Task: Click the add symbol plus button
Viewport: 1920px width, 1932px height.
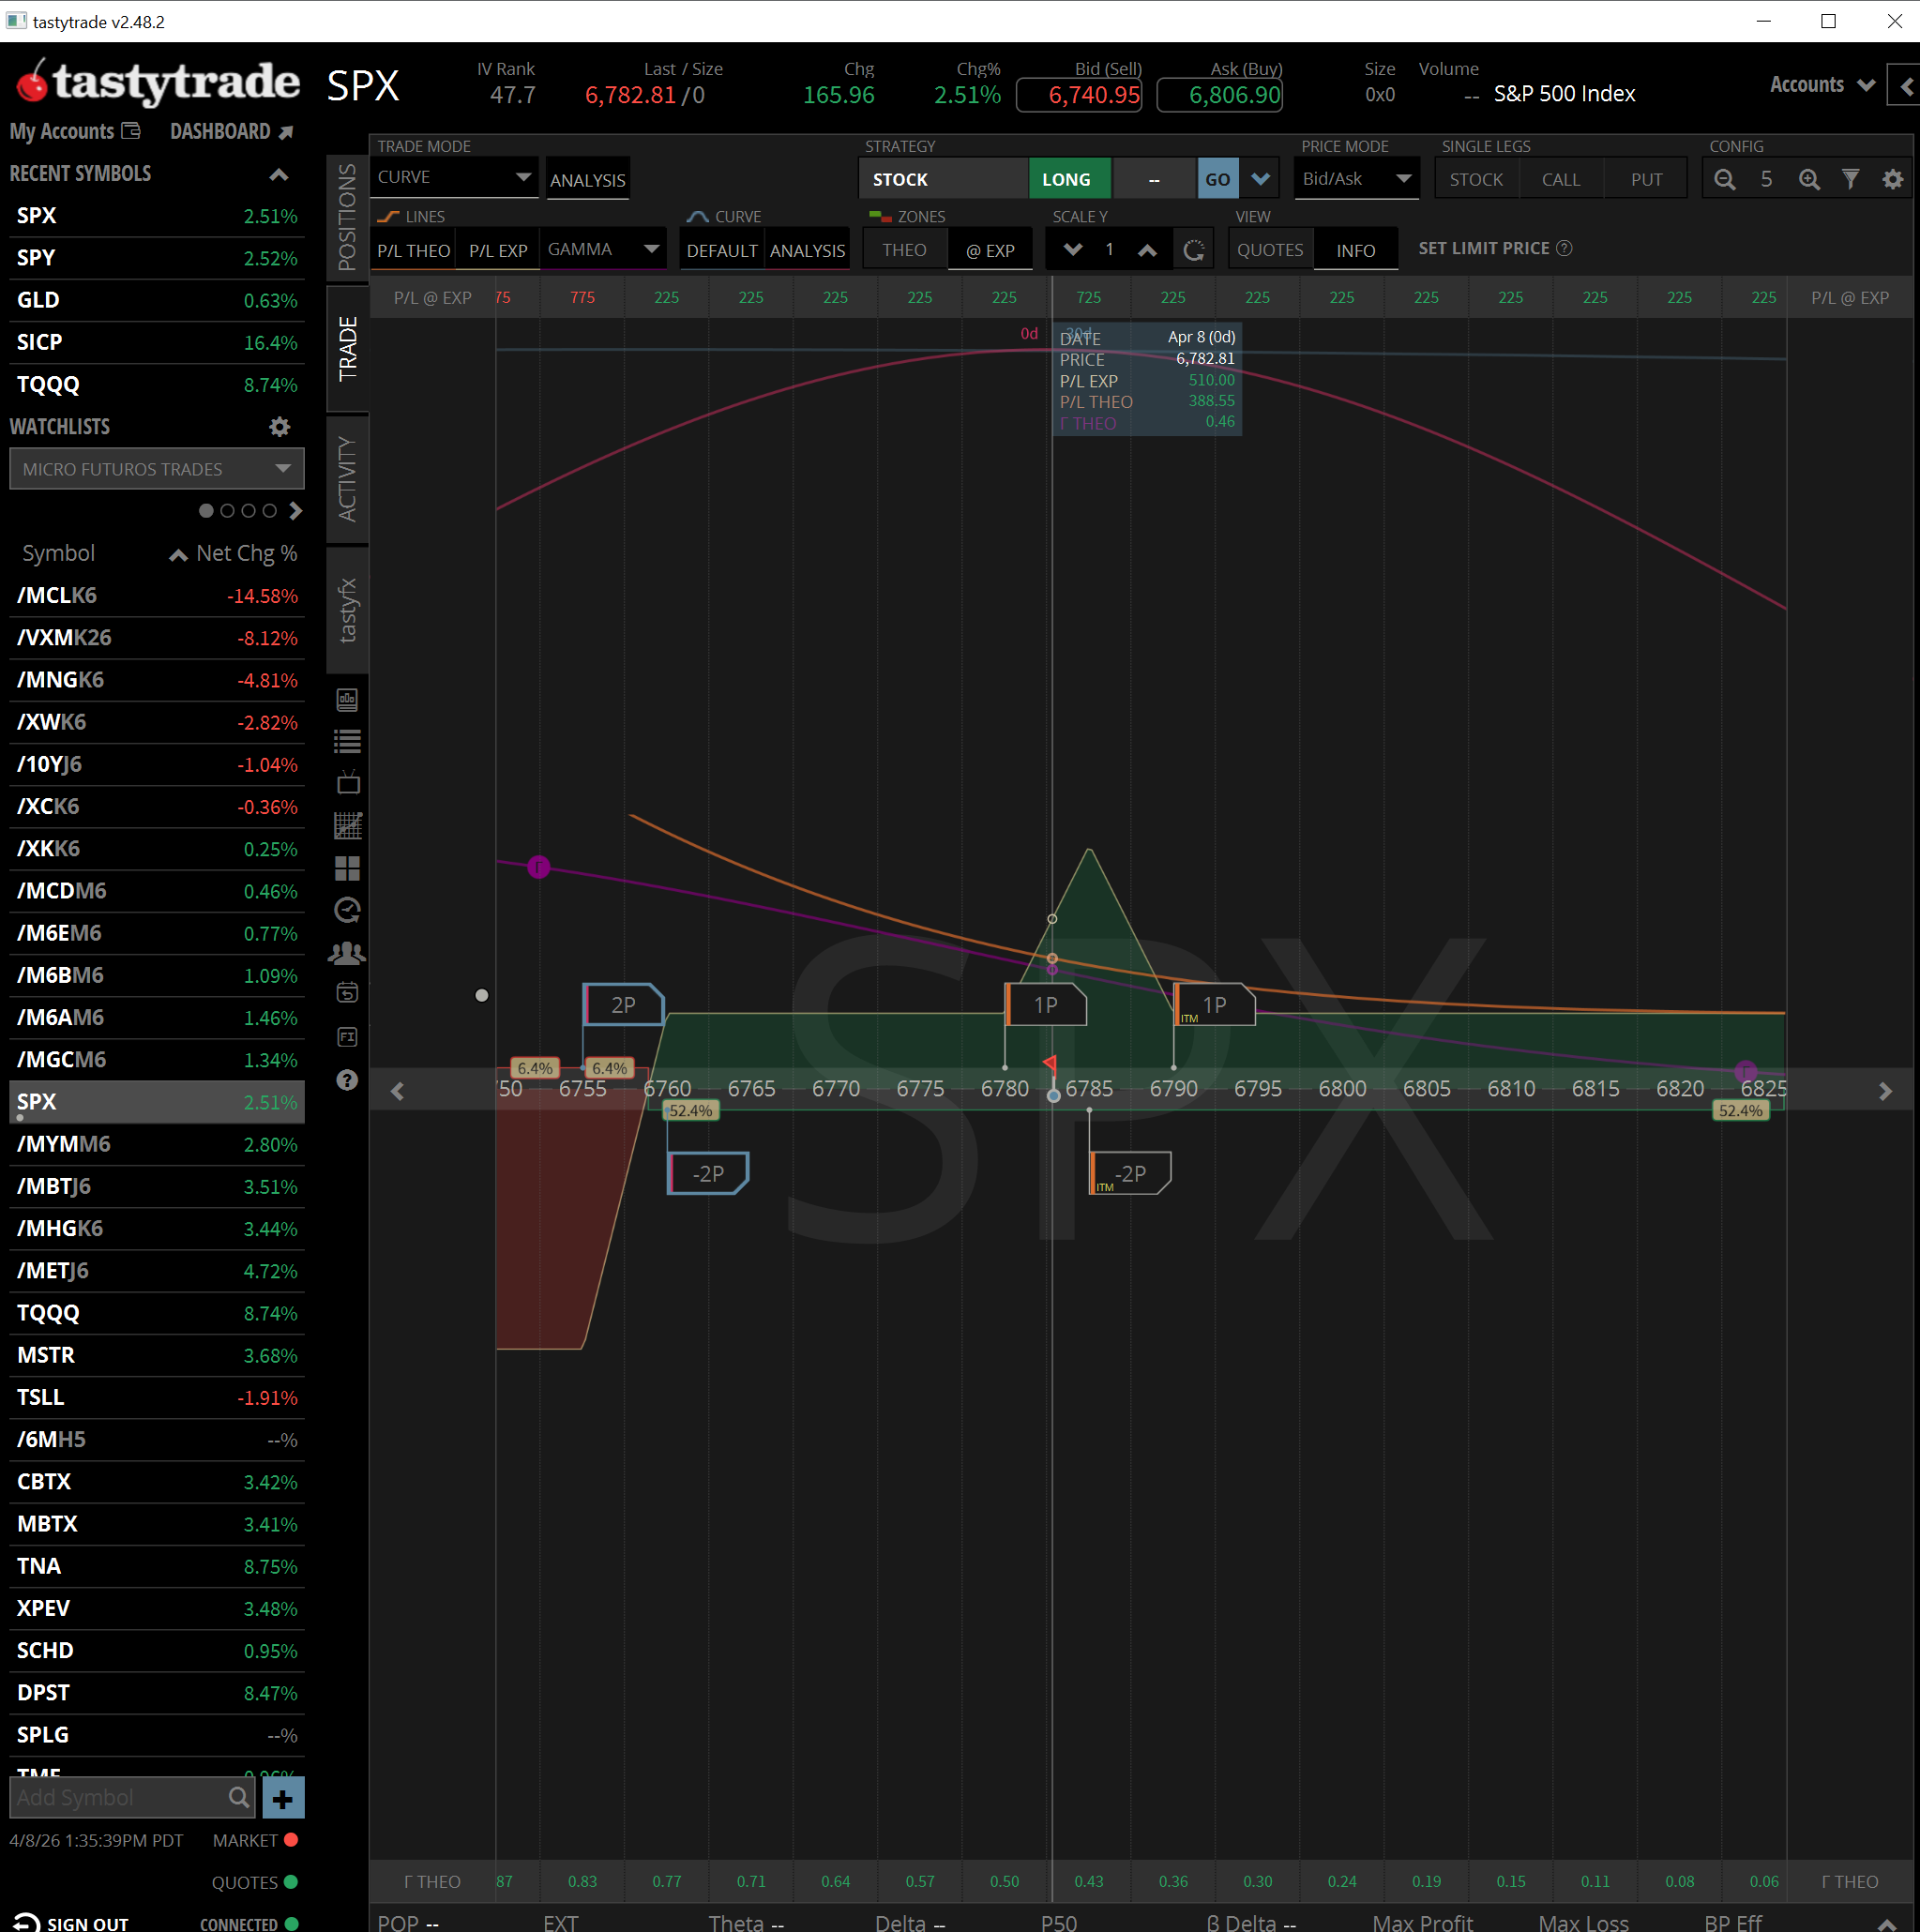Action: click(283, 1799)
